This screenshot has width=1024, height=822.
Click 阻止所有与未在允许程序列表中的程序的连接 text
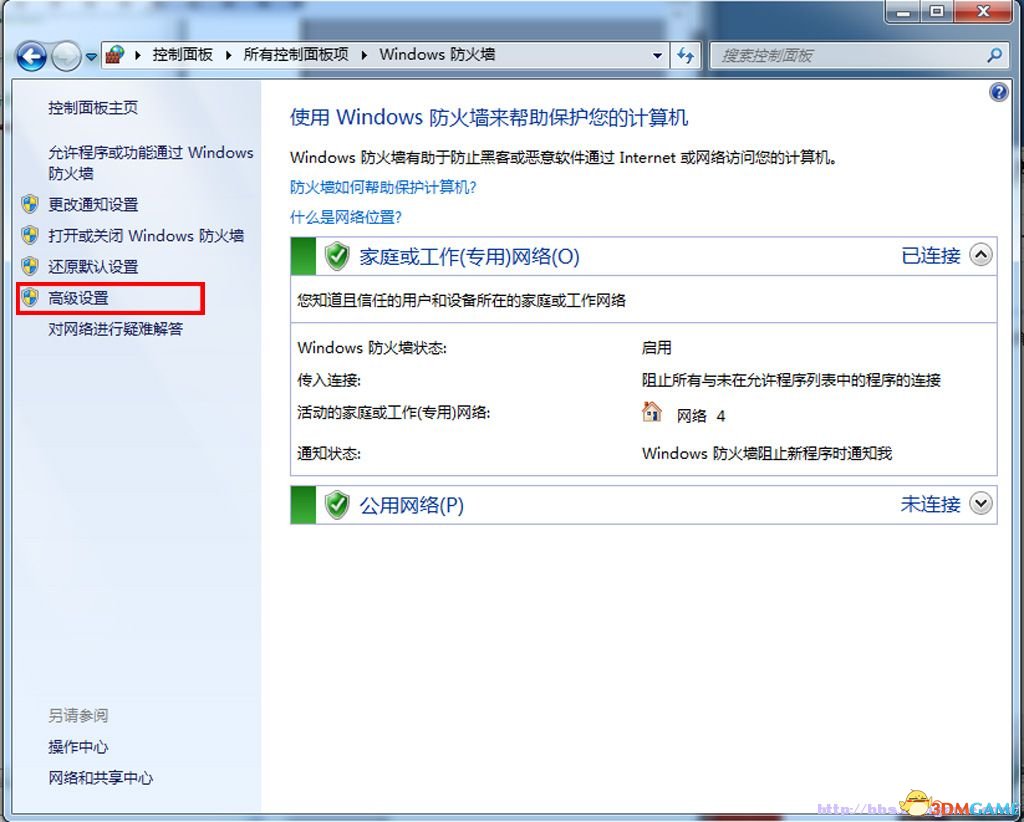pos(791,380)
